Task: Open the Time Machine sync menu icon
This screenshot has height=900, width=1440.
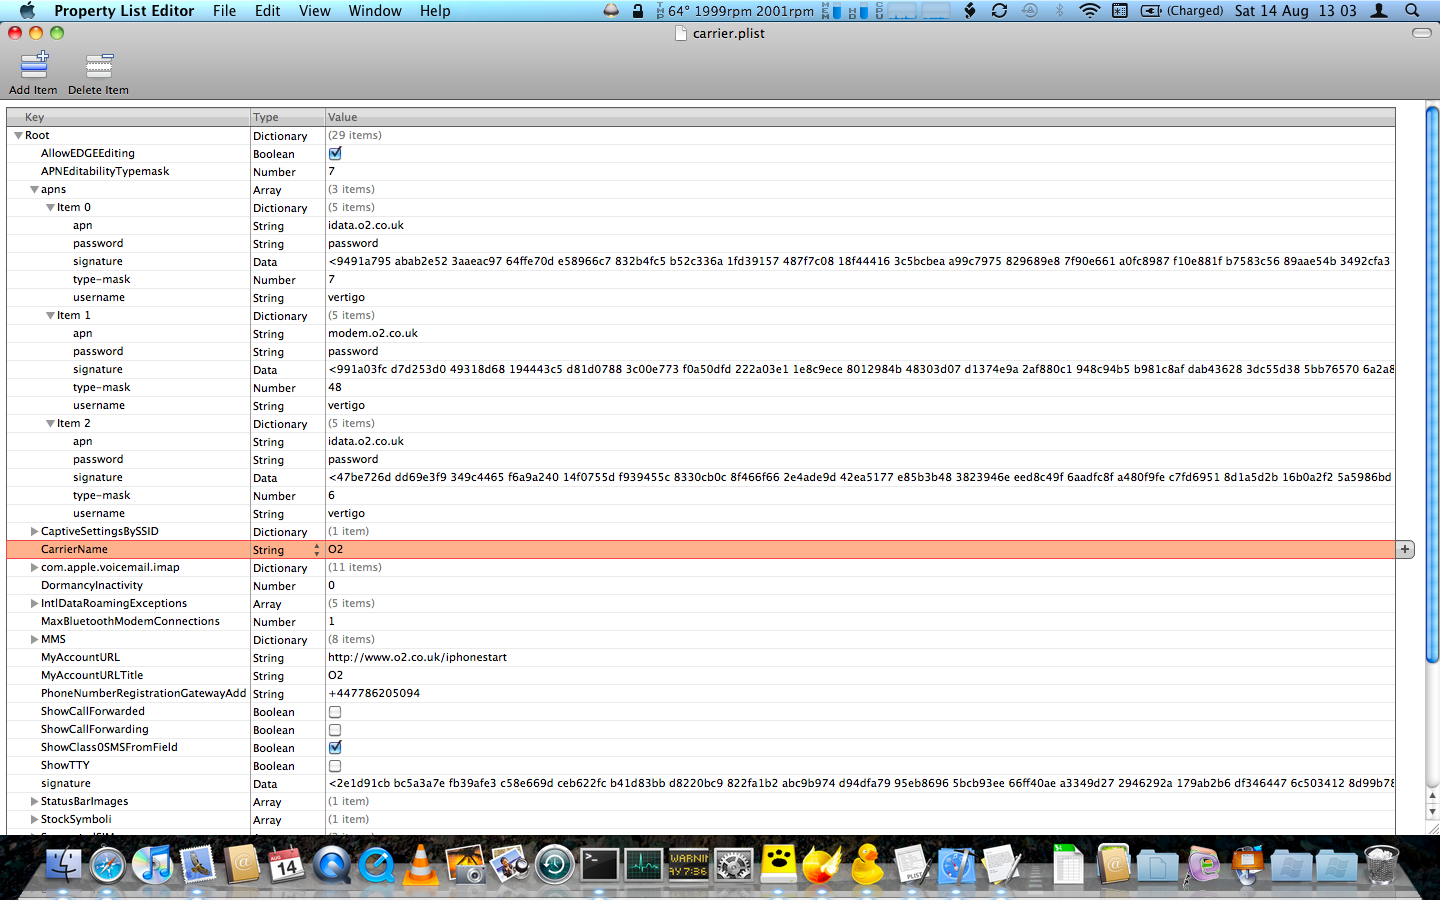Action: click(1029, 10)
